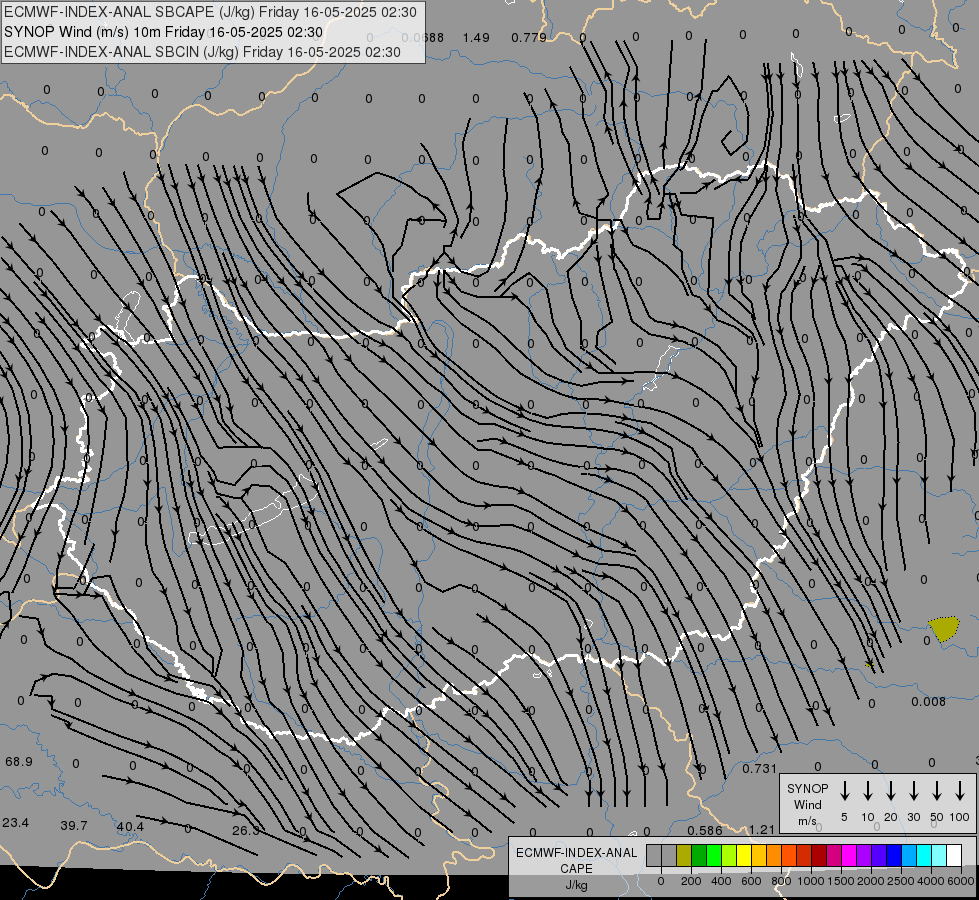Select the dark red swatch right of 1000 tick
The width and height of the screenshot is (979, 900).
click(819, 855)
